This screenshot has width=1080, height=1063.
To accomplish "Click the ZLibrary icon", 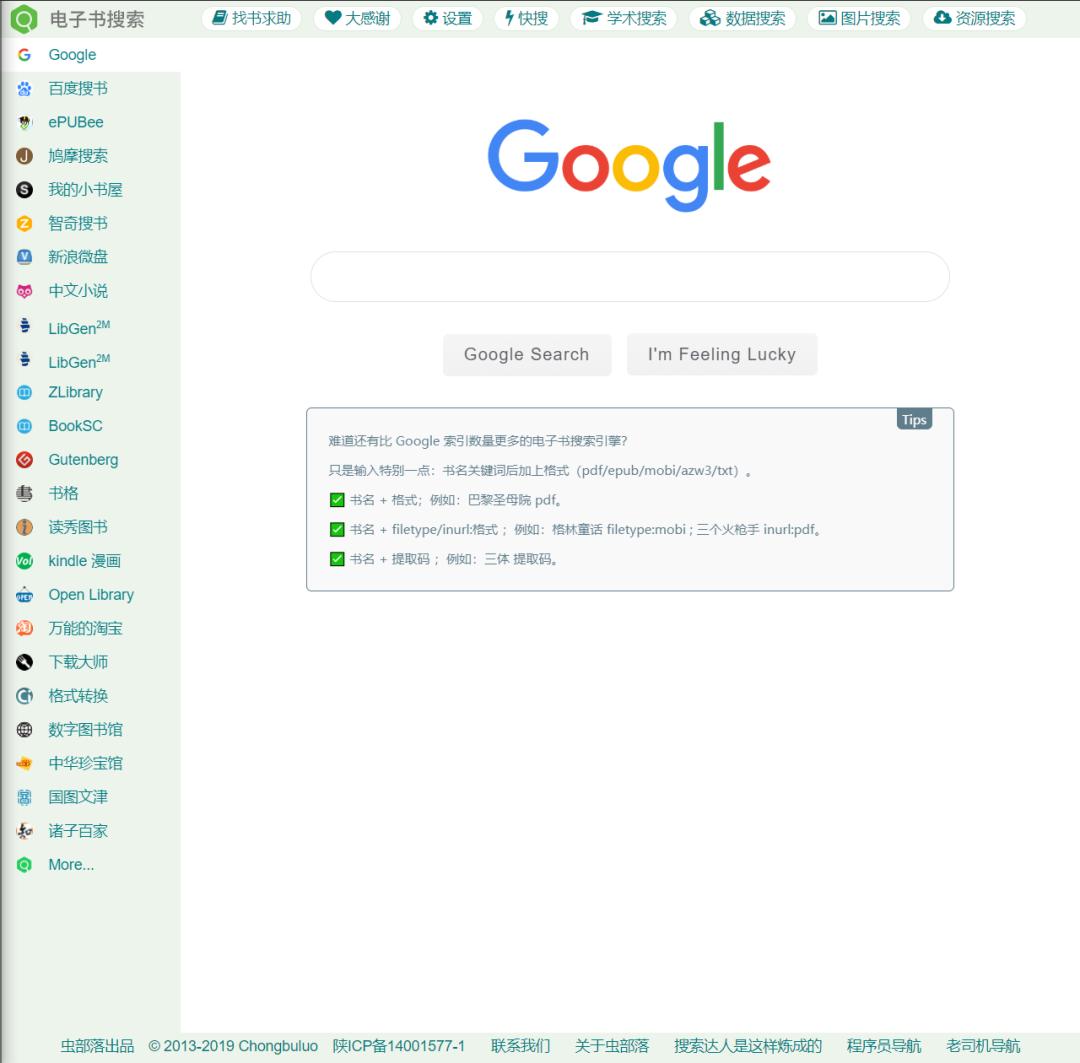I will click(24, 392).
